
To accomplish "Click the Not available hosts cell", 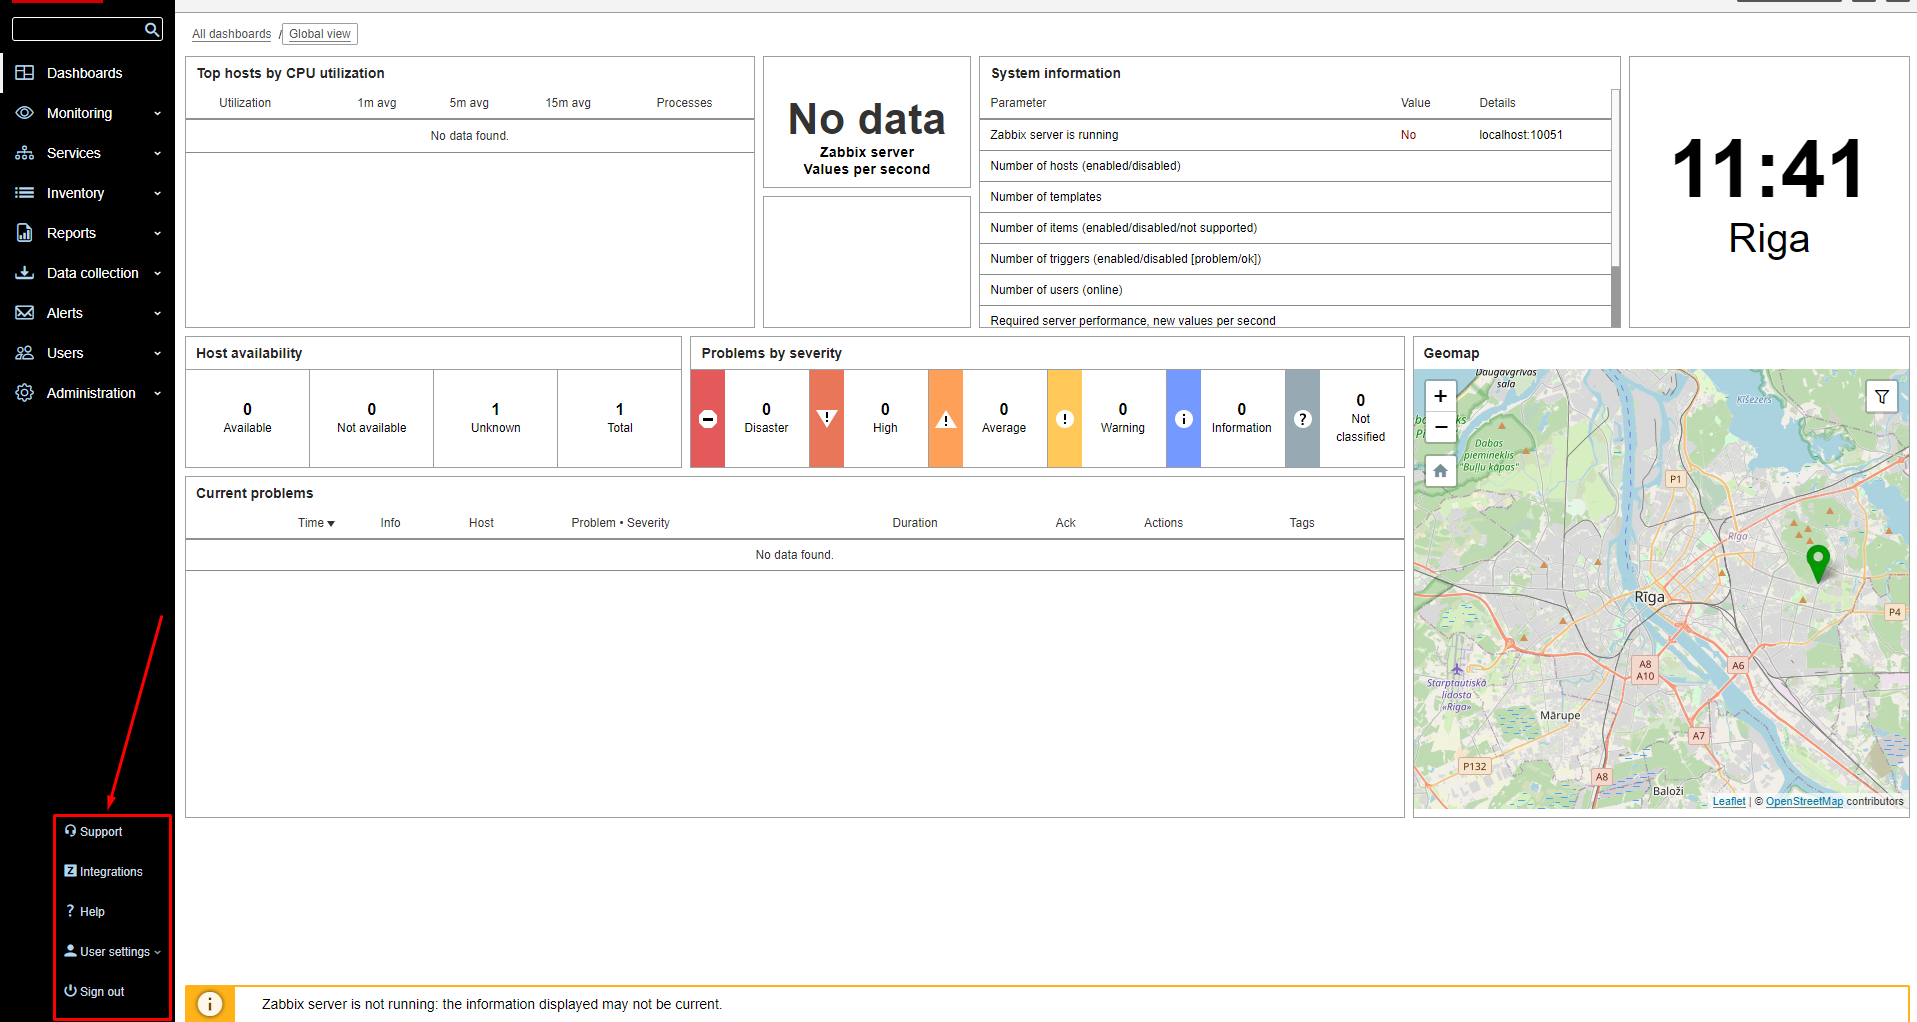I will [371, 418].
